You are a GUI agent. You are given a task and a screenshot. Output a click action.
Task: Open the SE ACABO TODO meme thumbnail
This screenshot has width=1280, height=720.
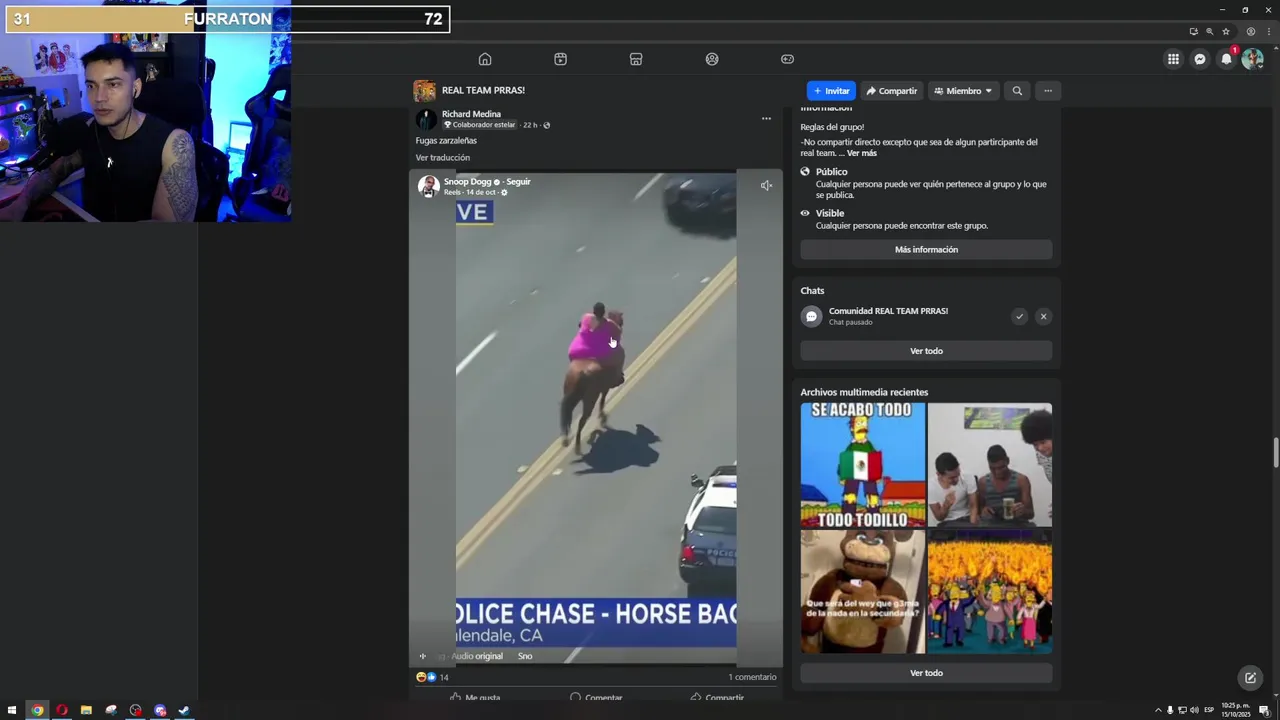click(862, 465)
